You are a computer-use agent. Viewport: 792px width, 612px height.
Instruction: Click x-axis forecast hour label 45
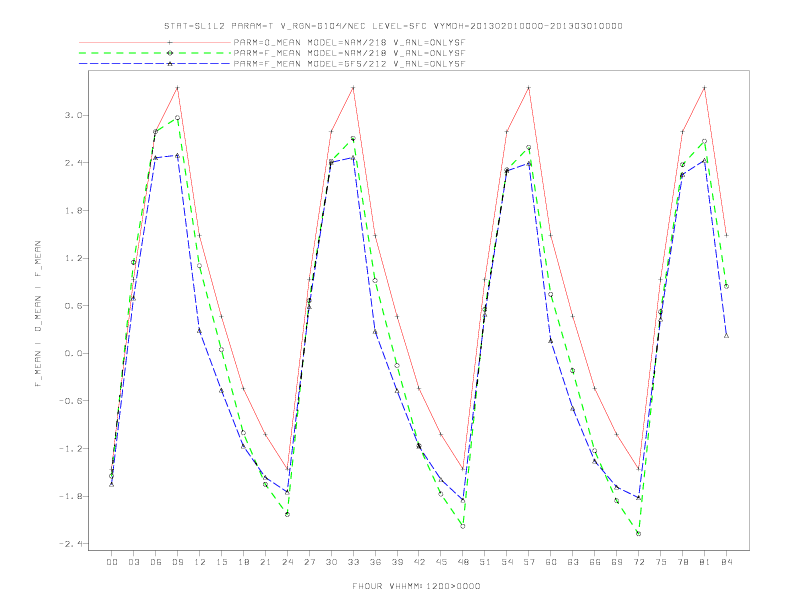pyautogui.click(x=441, y=562)
